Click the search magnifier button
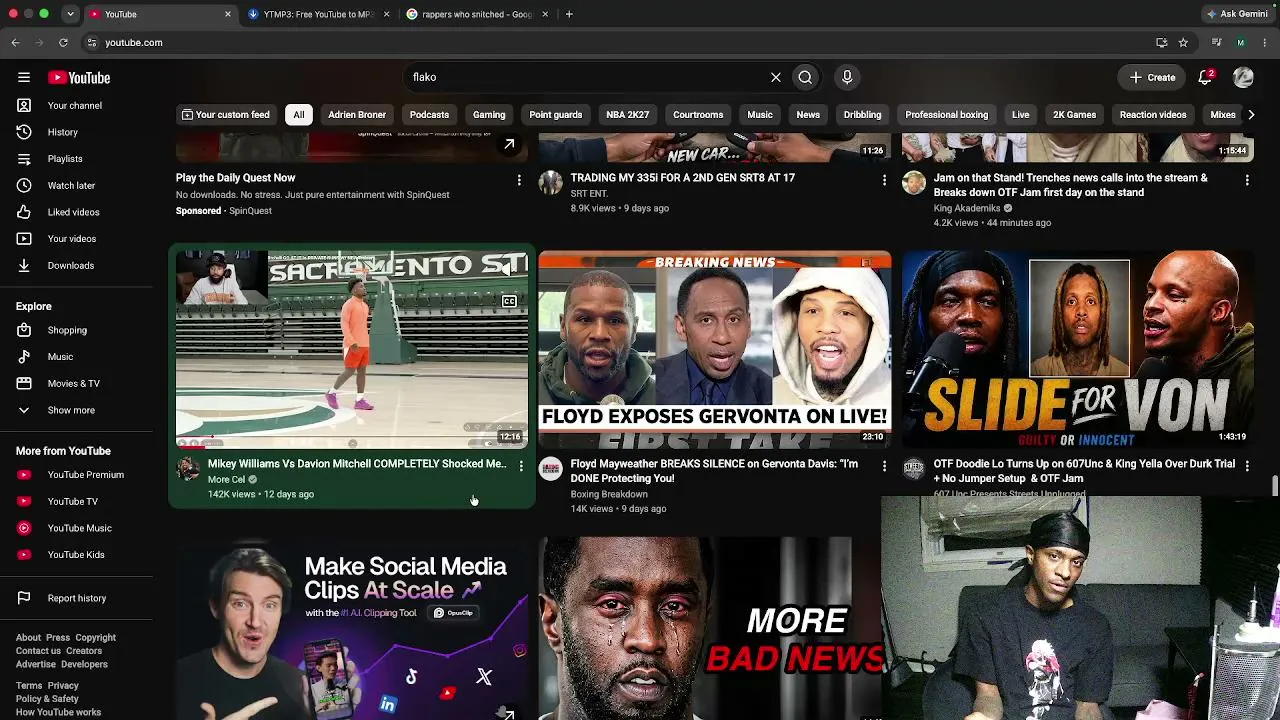Viewport: 1280px width, 720px height. point(805,77)
